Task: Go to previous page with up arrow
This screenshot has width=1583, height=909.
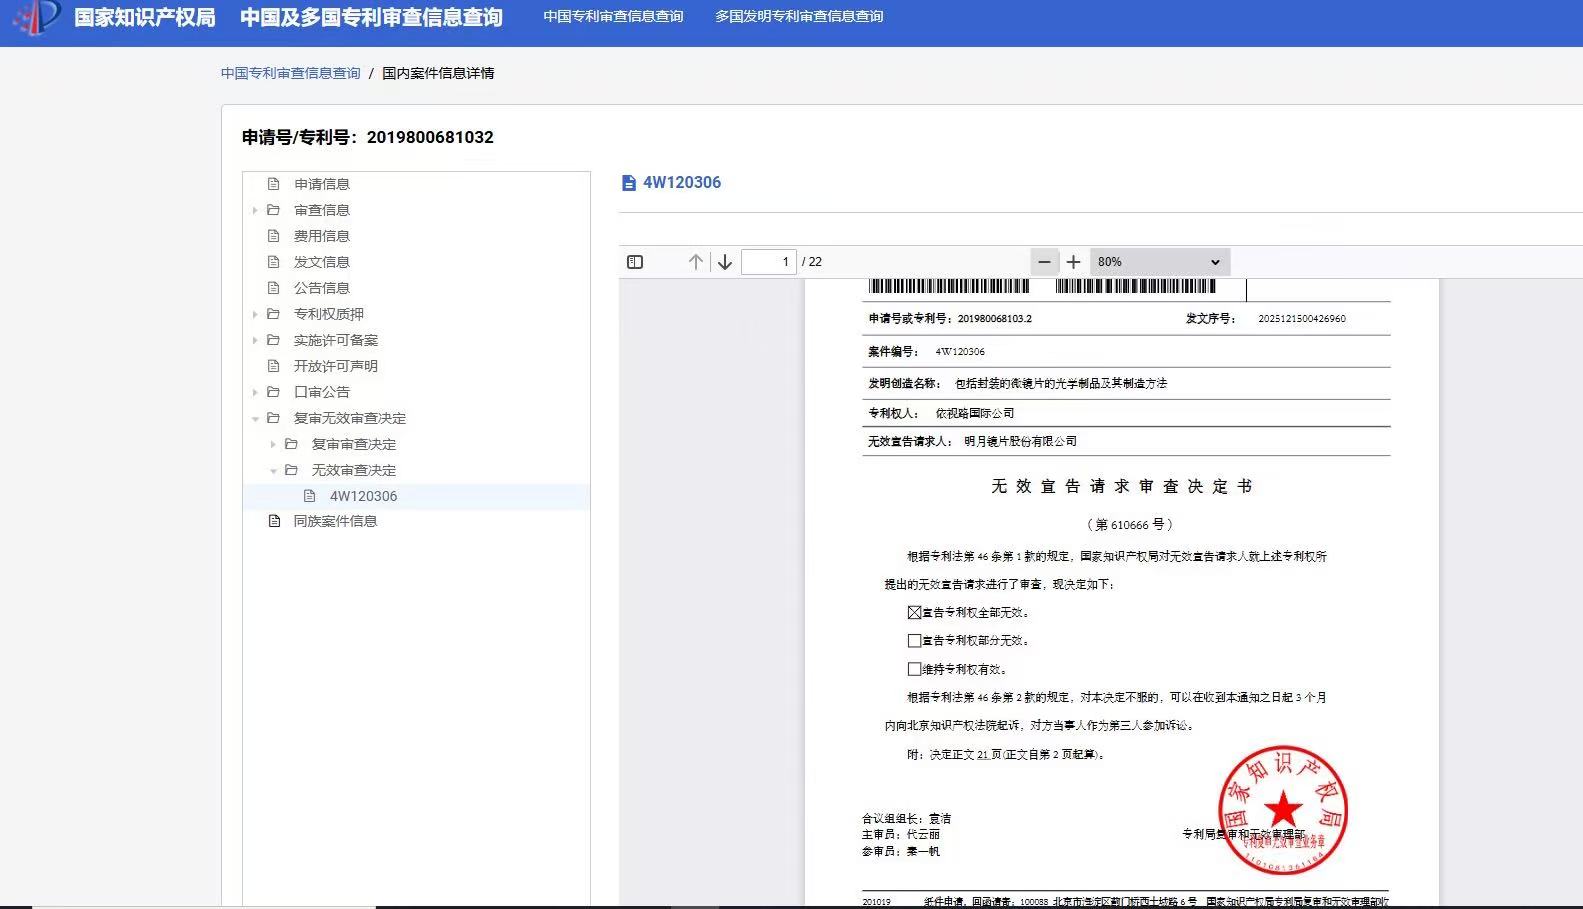Action: click(x=696, y=262)
